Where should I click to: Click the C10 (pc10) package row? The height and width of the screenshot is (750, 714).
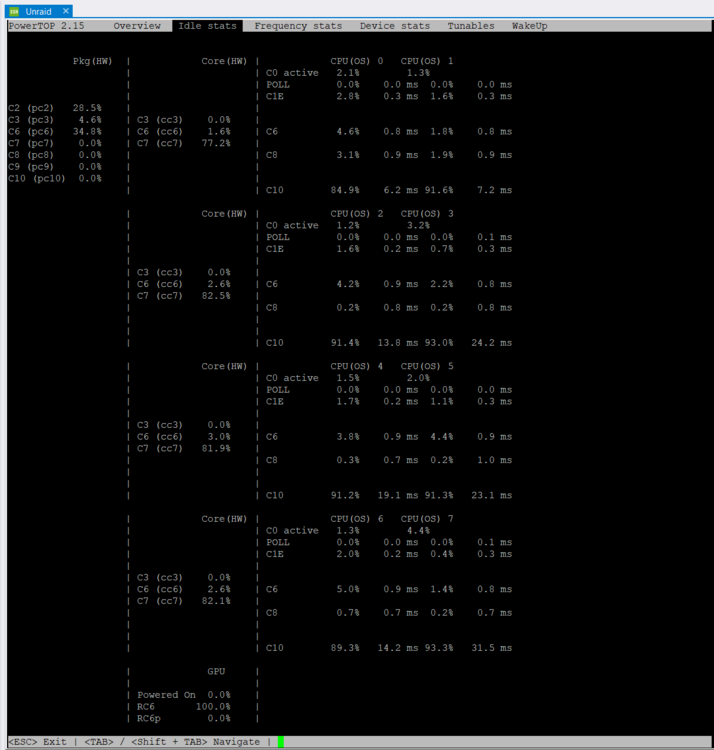pos(55,178)
